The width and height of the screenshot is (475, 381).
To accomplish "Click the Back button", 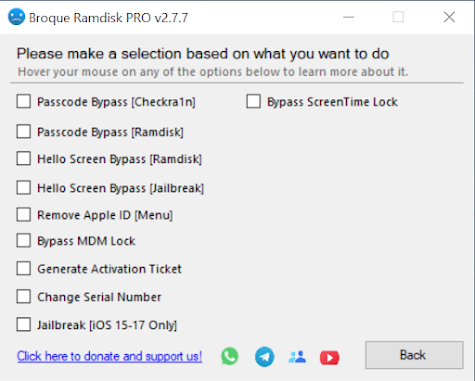I will (414, 355).
